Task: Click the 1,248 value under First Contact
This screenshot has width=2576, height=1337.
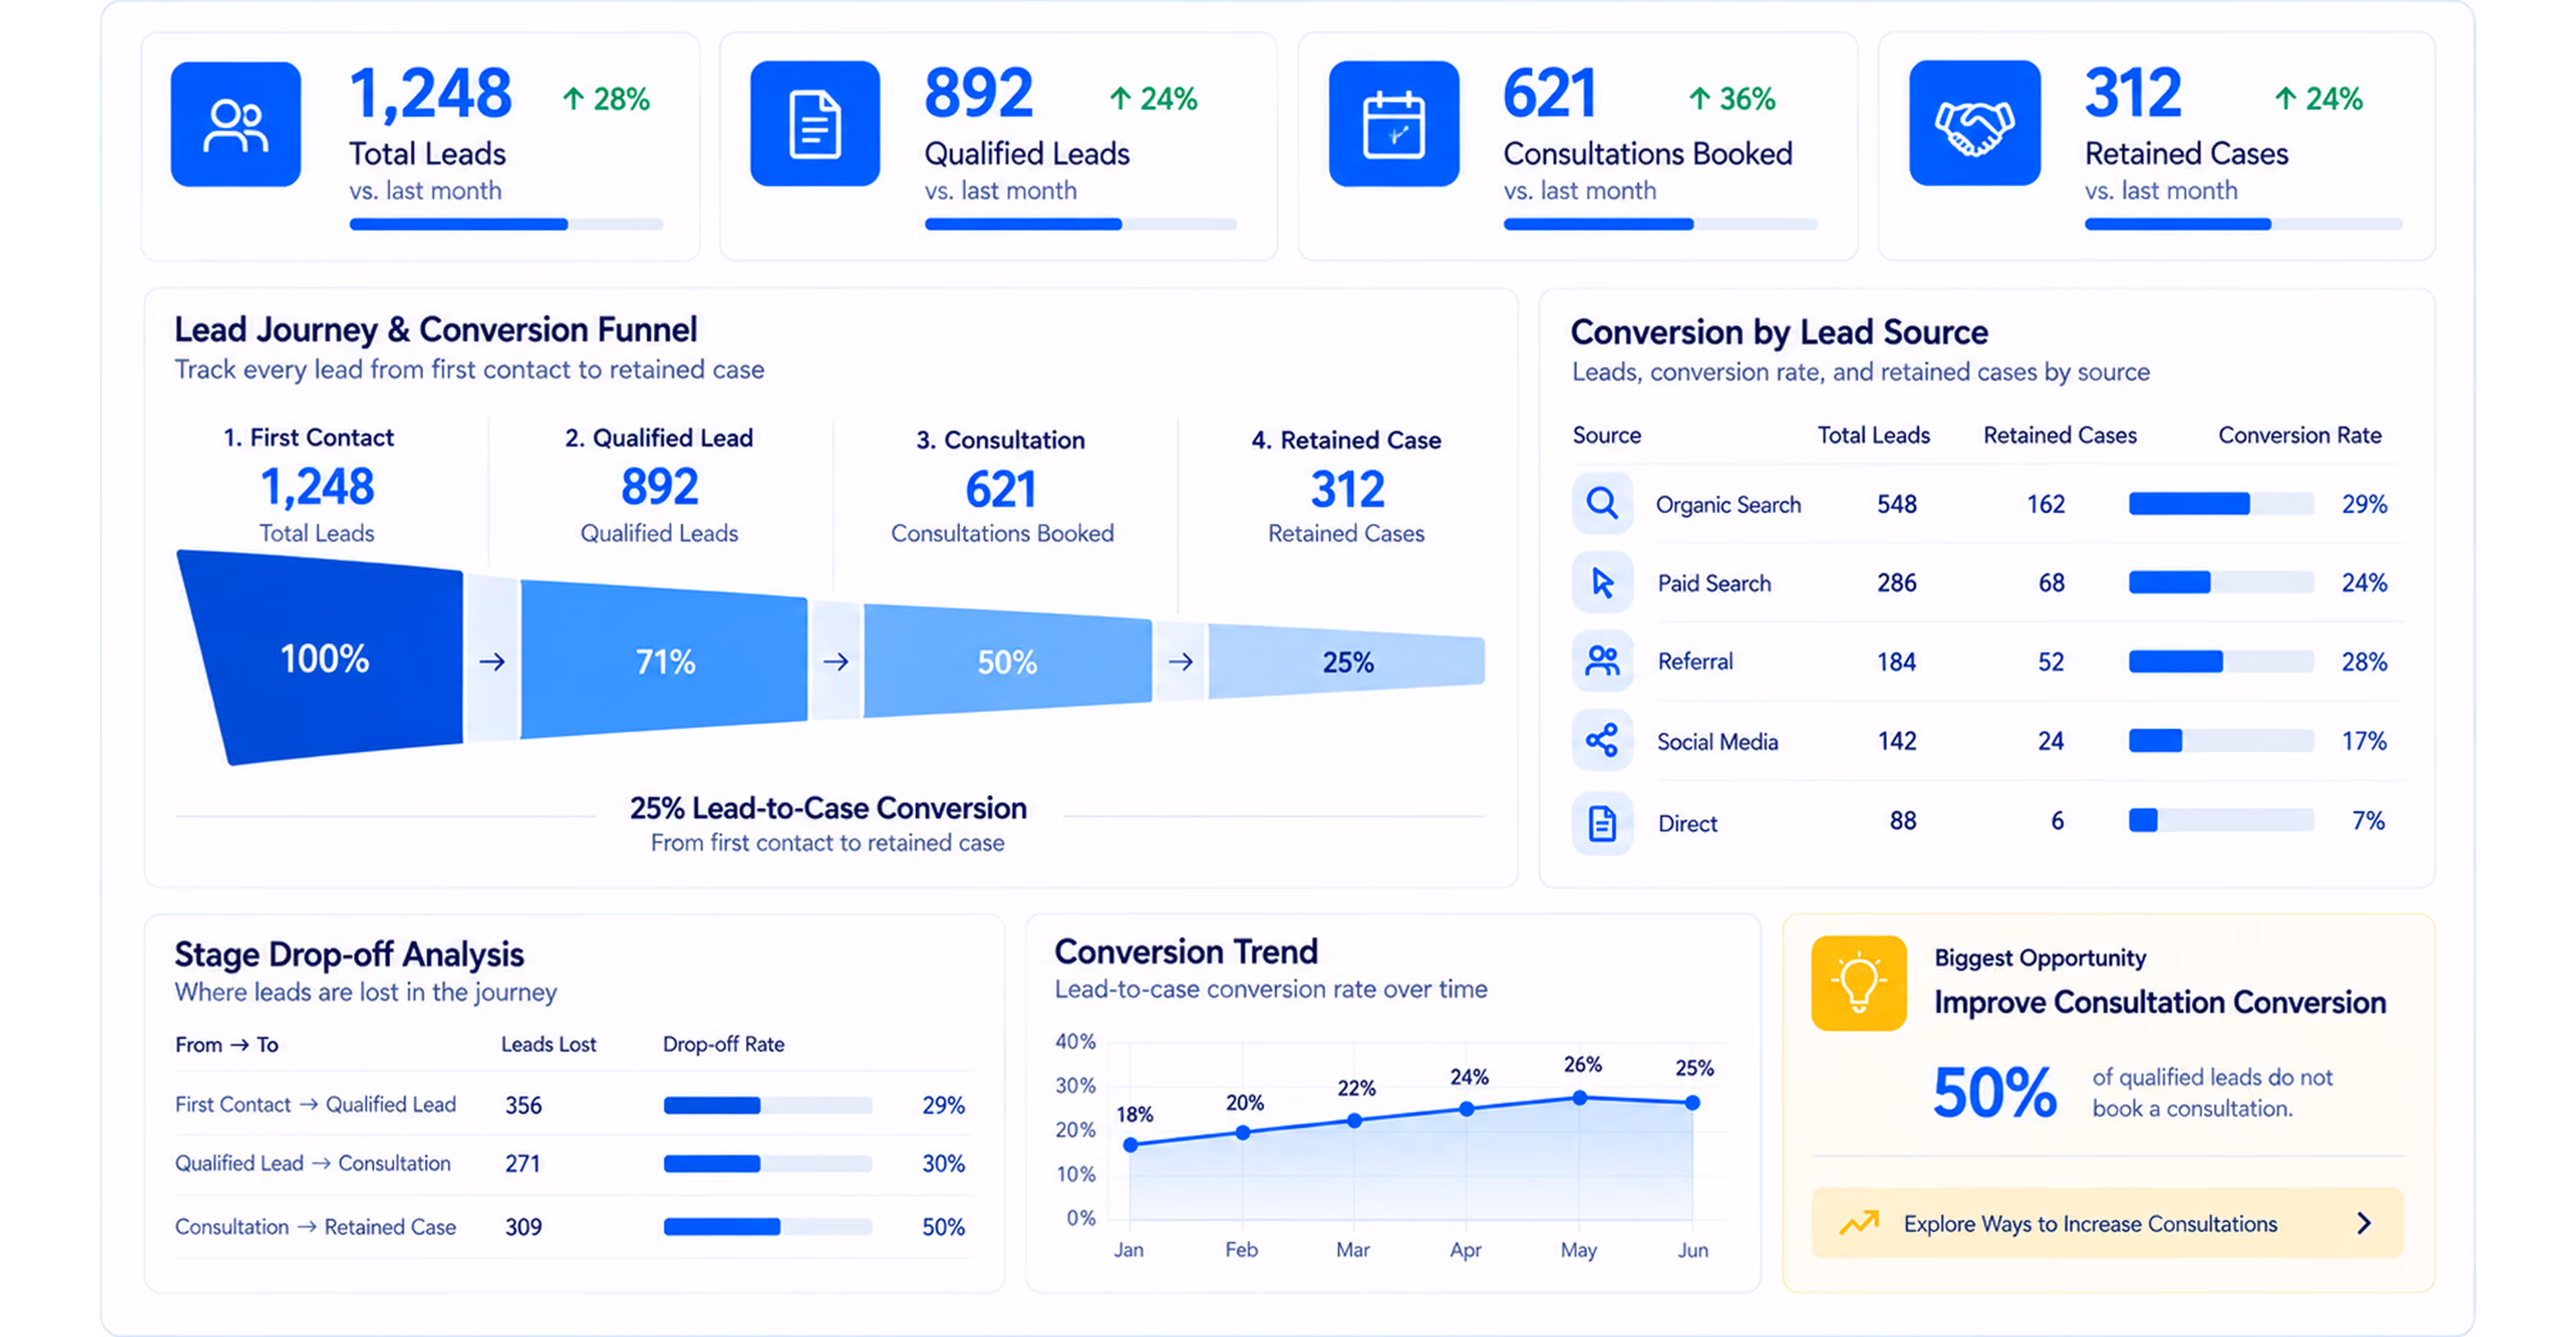Action: click(x=317, y=487)
